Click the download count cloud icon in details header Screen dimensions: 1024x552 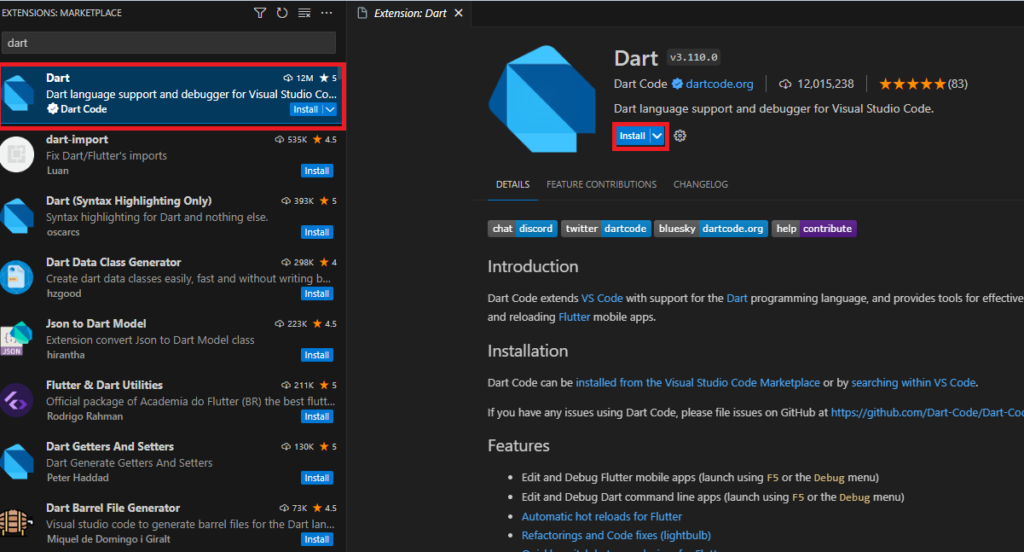[x=785, y=84]
